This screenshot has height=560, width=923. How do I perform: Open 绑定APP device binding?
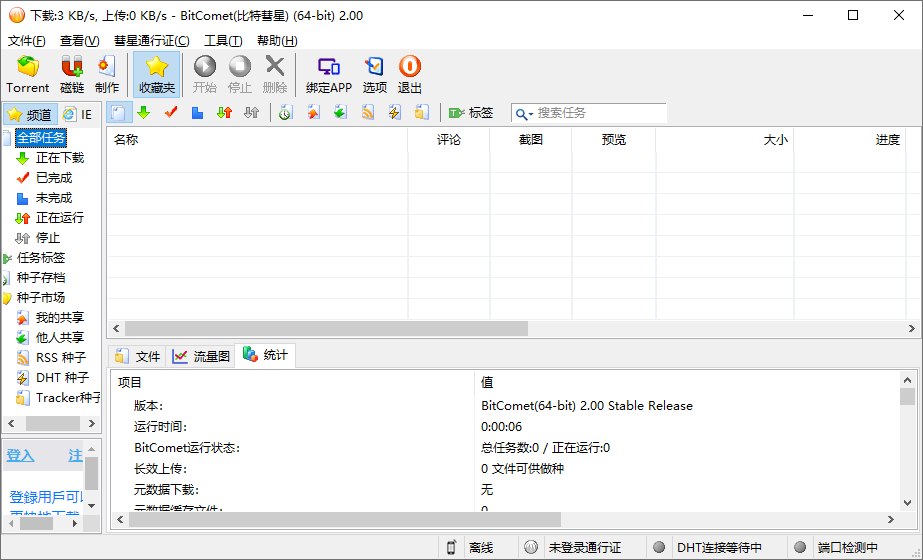pos(328,74)
